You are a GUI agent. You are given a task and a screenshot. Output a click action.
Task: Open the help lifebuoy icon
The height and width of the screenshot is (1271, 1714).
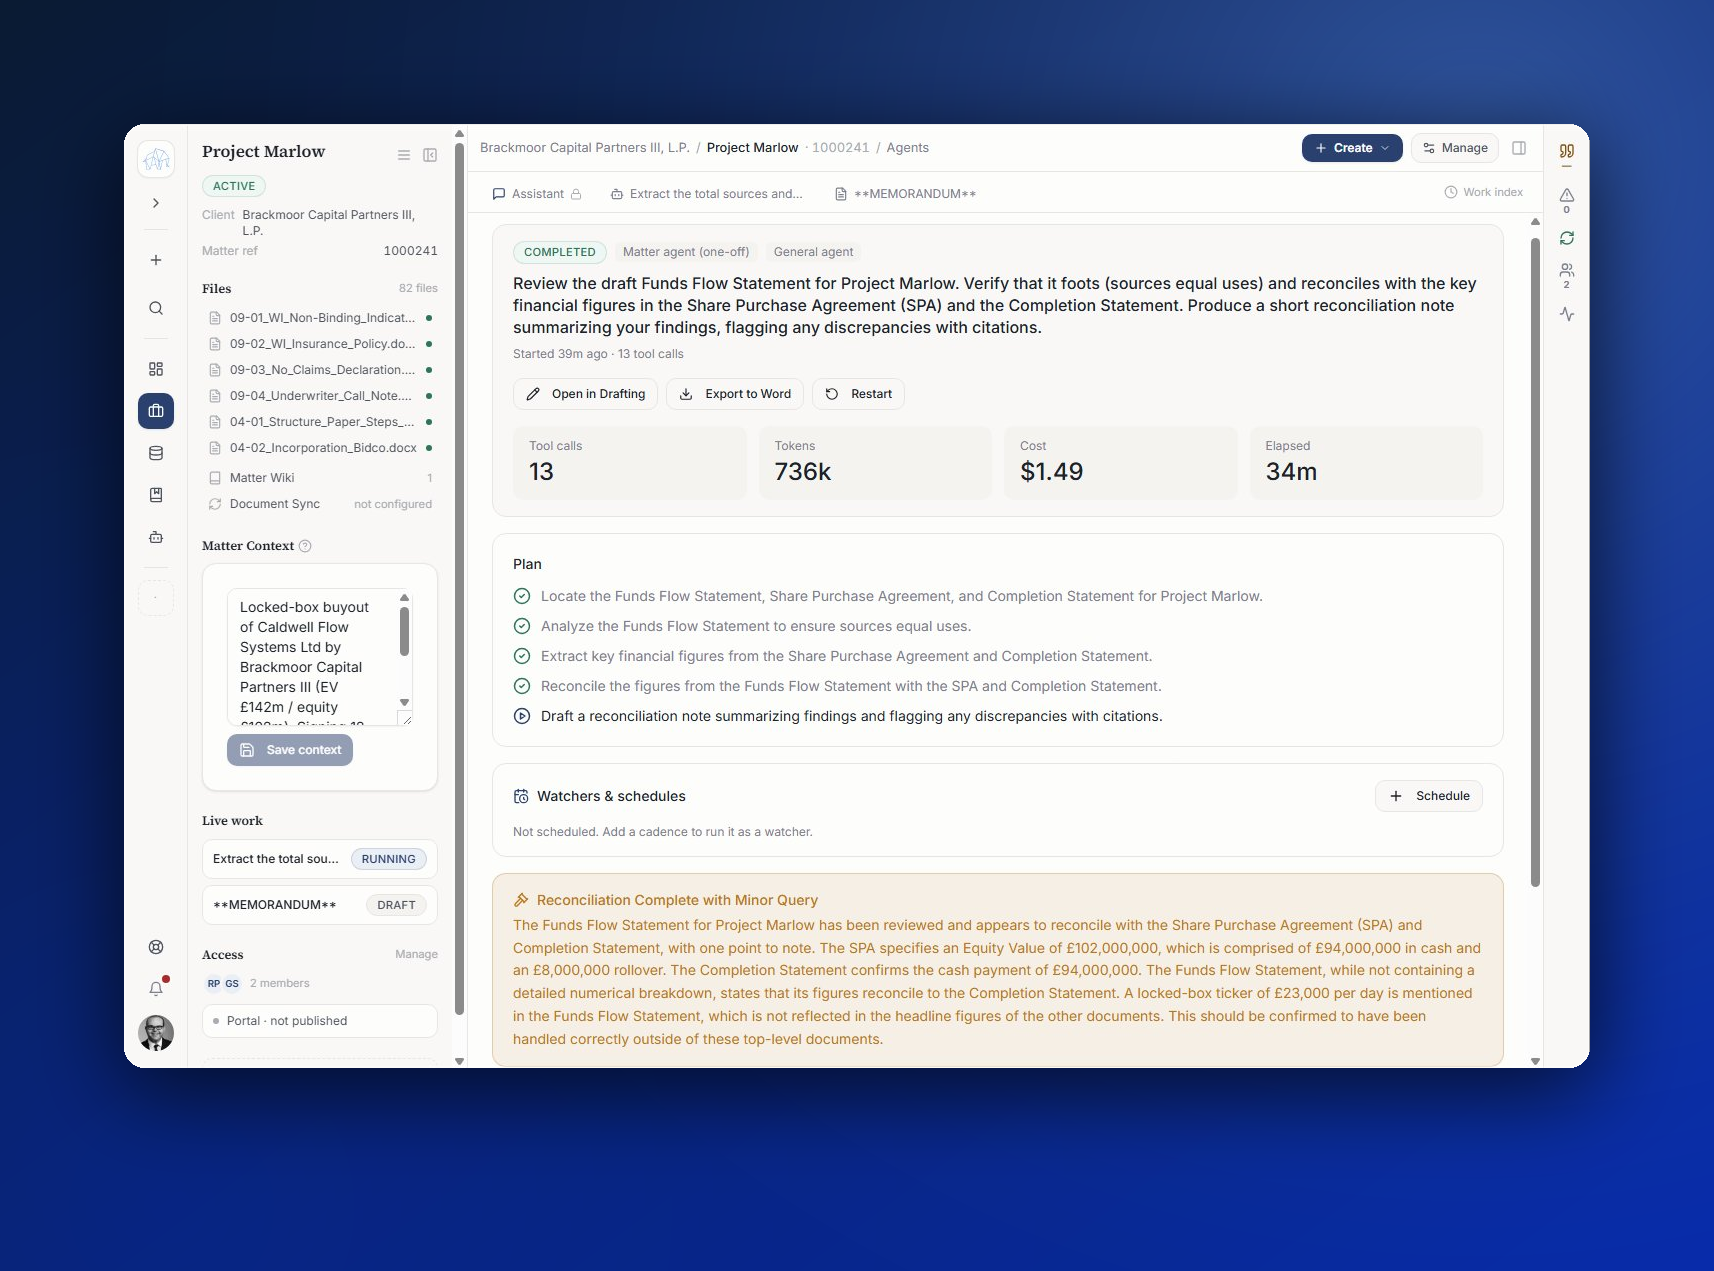tap(156, 947)
